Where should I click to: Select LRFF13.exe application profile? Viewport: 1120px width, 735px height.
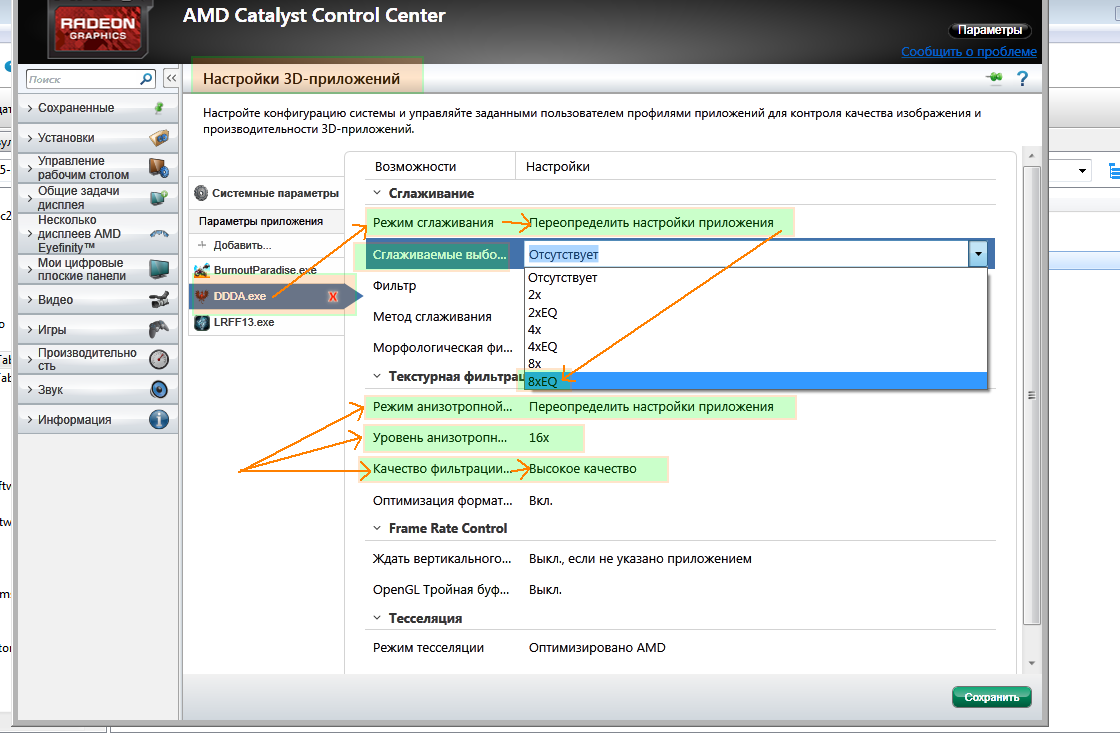(243, 323)
